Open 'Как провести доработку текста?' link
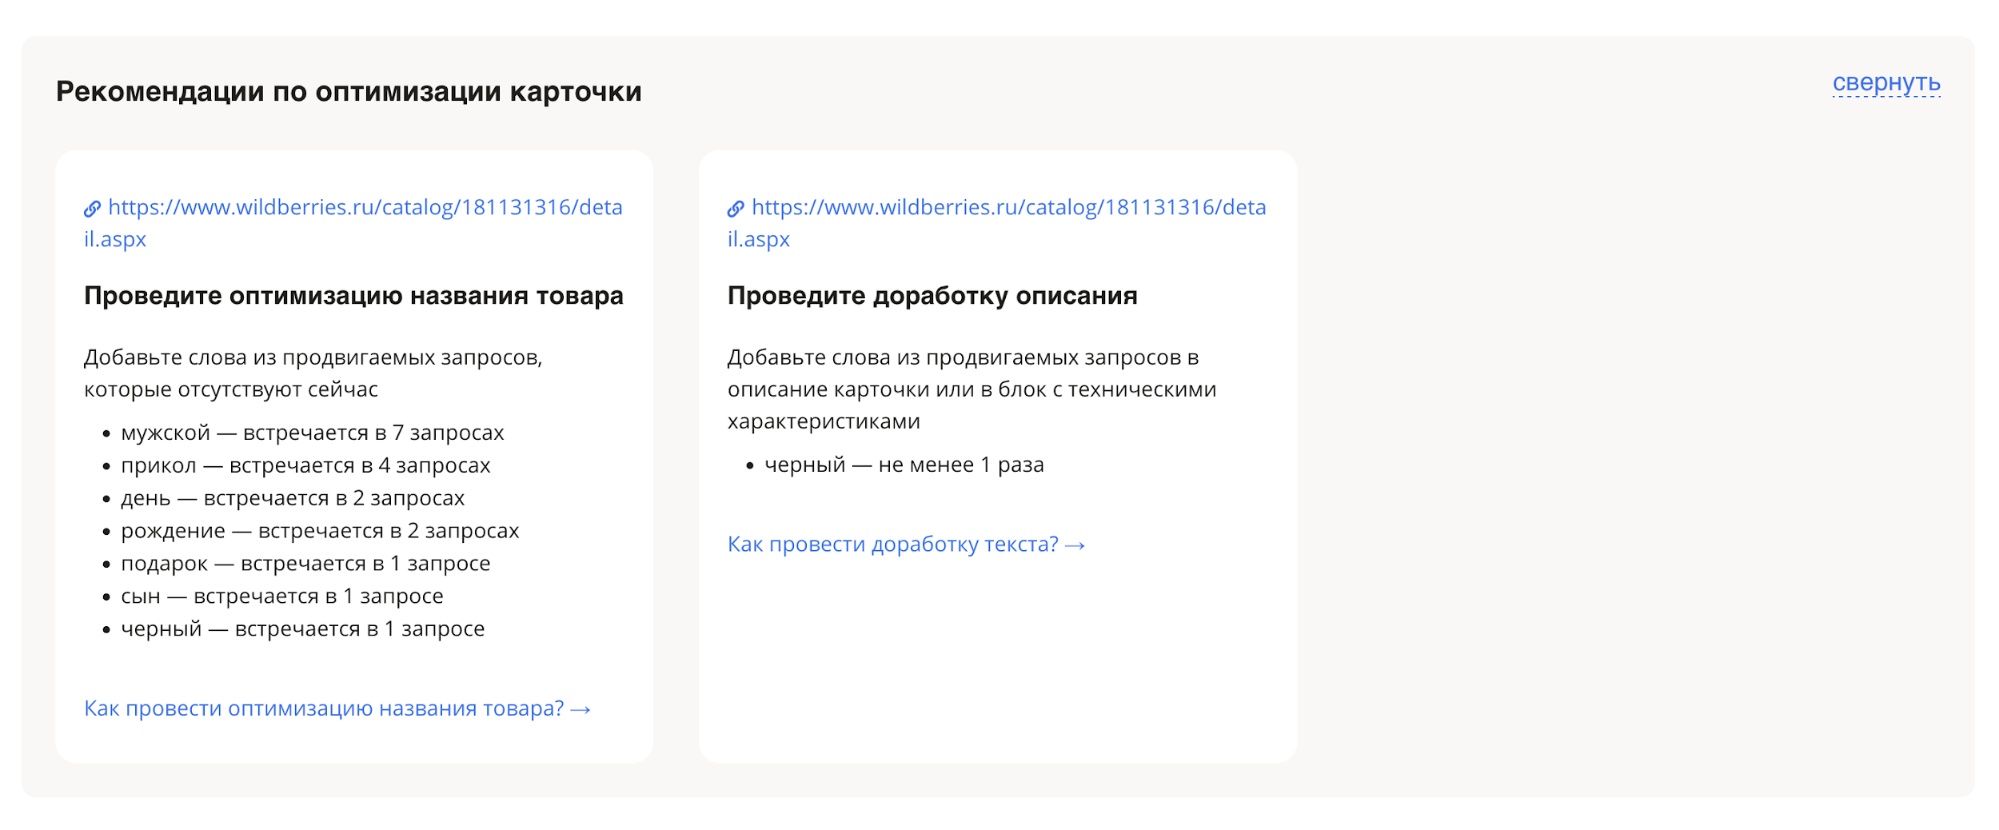 coord(892,545)
